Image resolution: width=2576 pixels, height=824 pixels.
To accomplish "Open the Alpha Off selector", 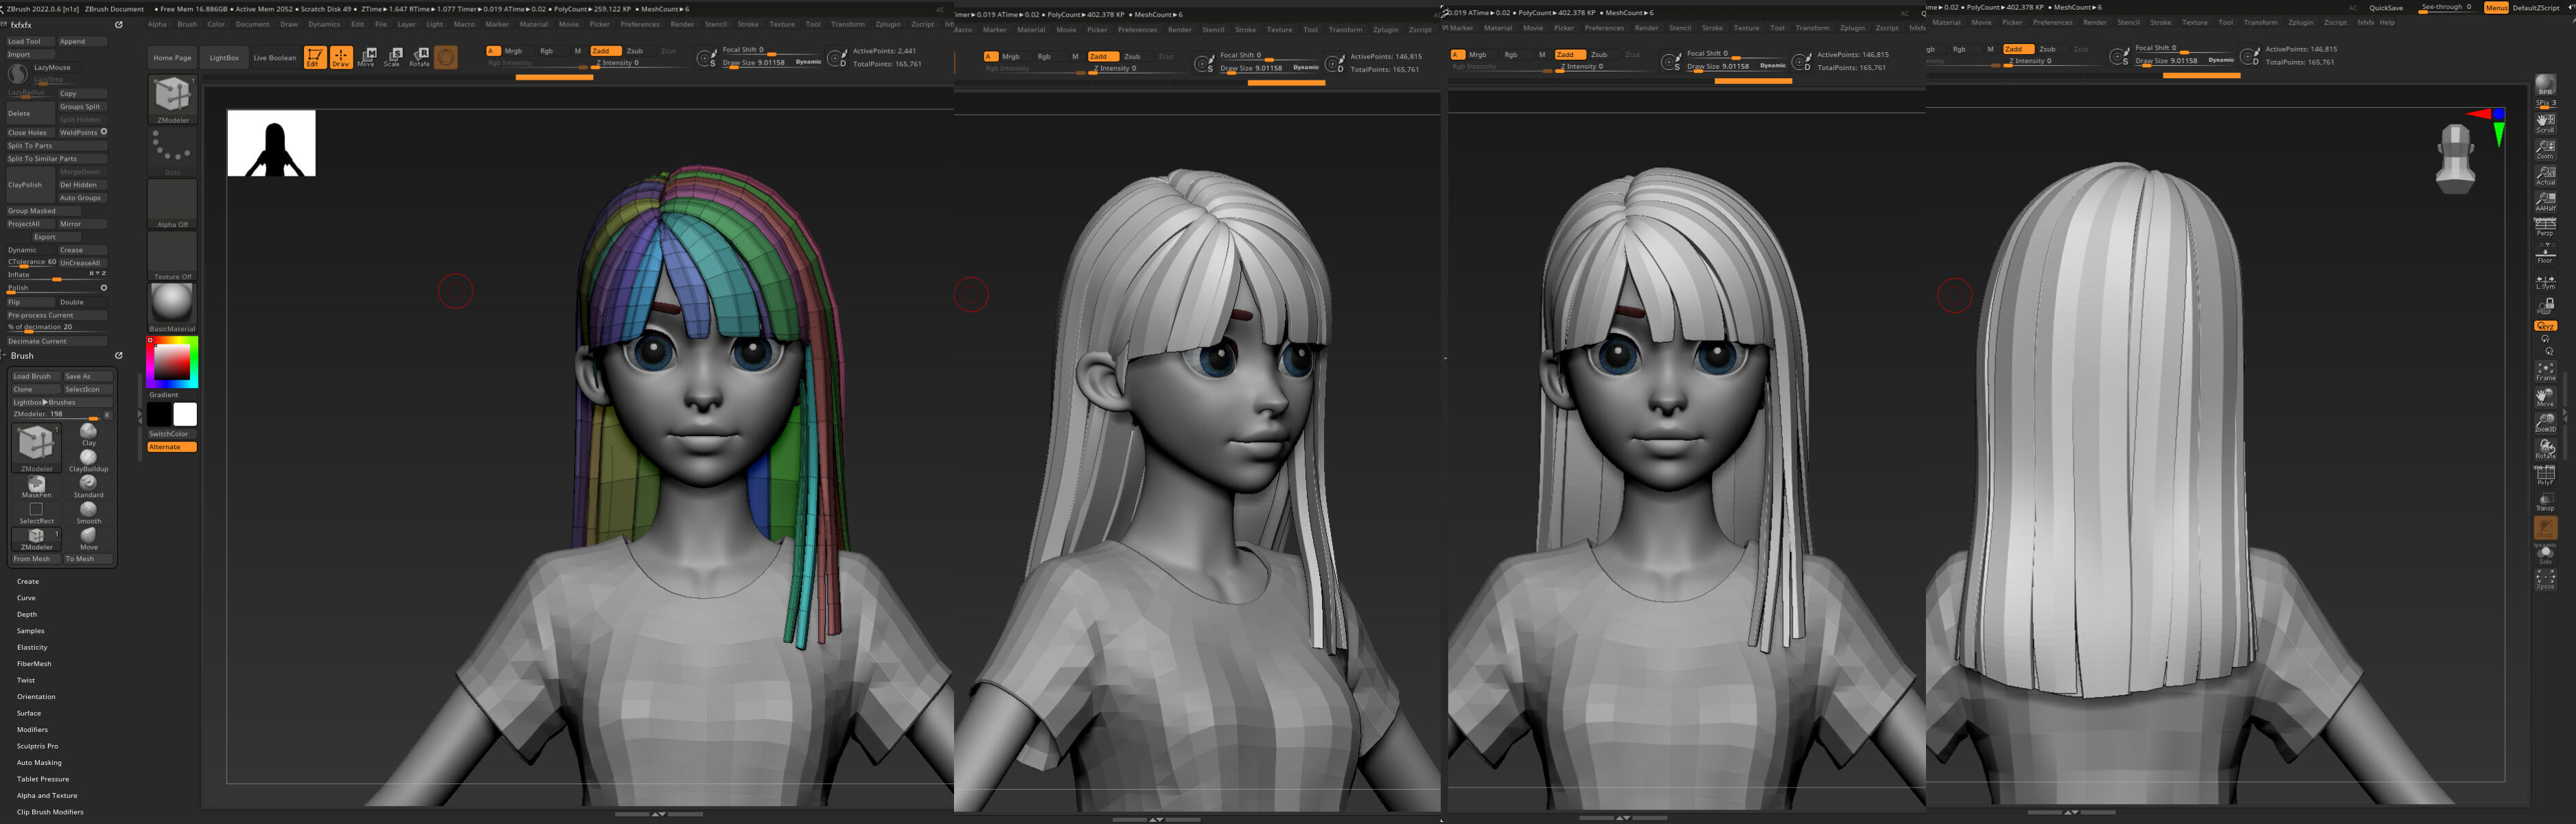I will coord(172,204).
